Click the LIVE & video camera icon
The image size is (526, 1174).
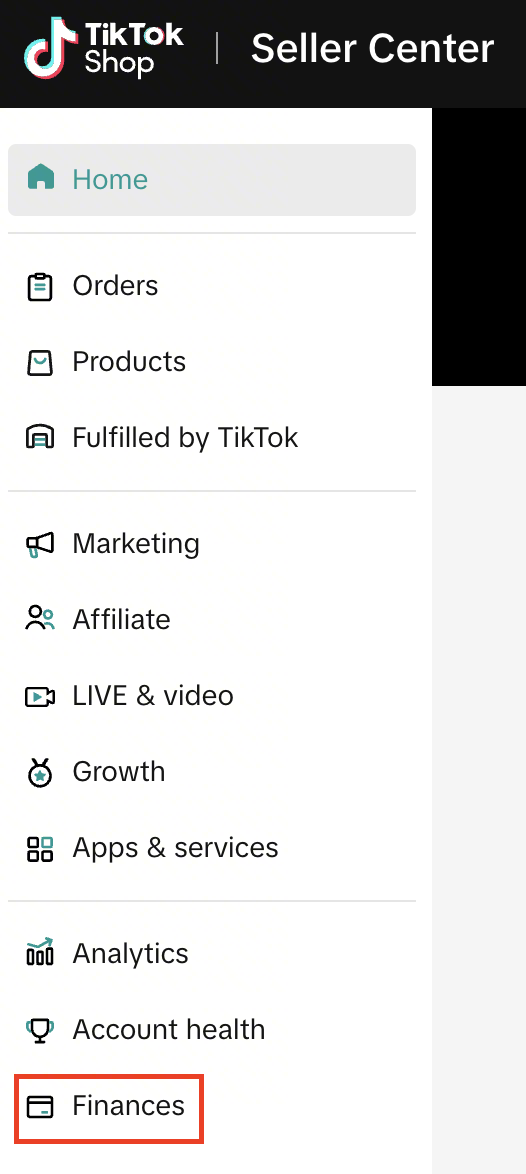tap(40, 697)
